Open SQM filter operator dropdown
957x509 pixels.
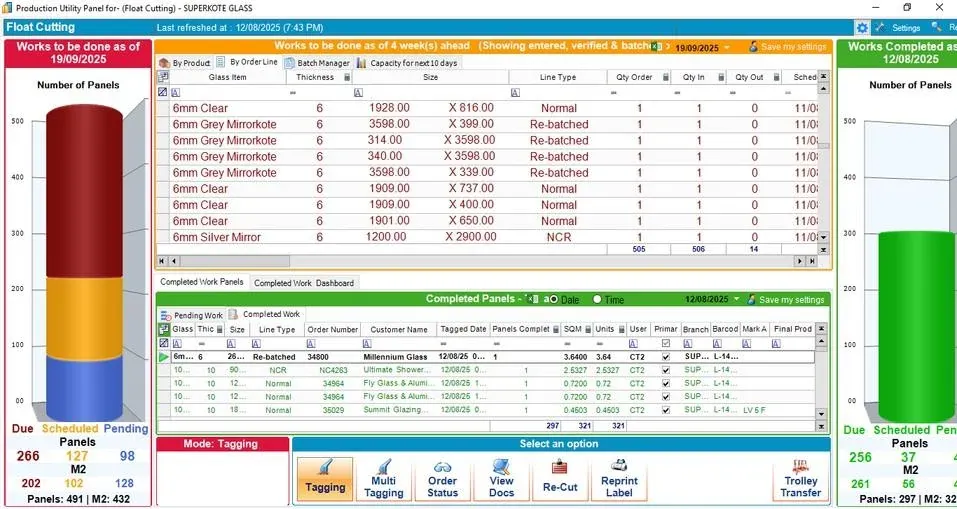[567, 344]
